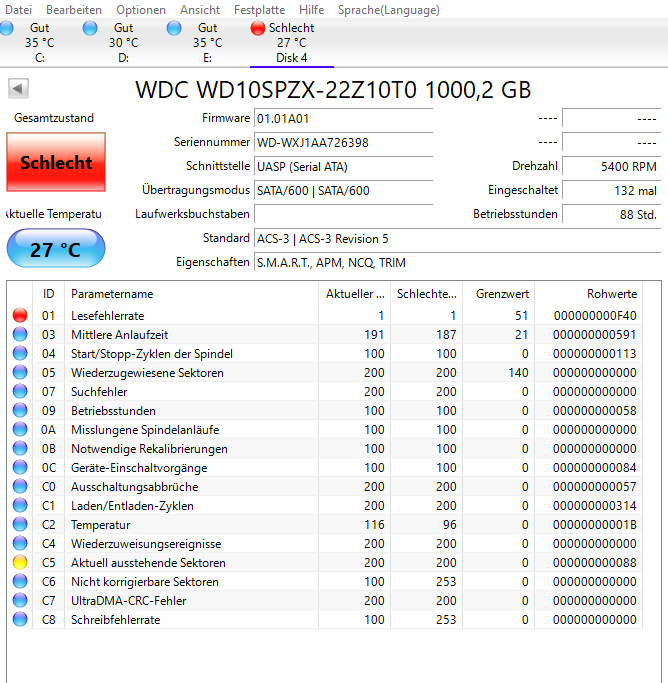Screen dimensions: 668x683
Task: Click the Eigenschaften field S.M.A.R.T., APM, NCQ, TRIM
Action: click(458, 263)
